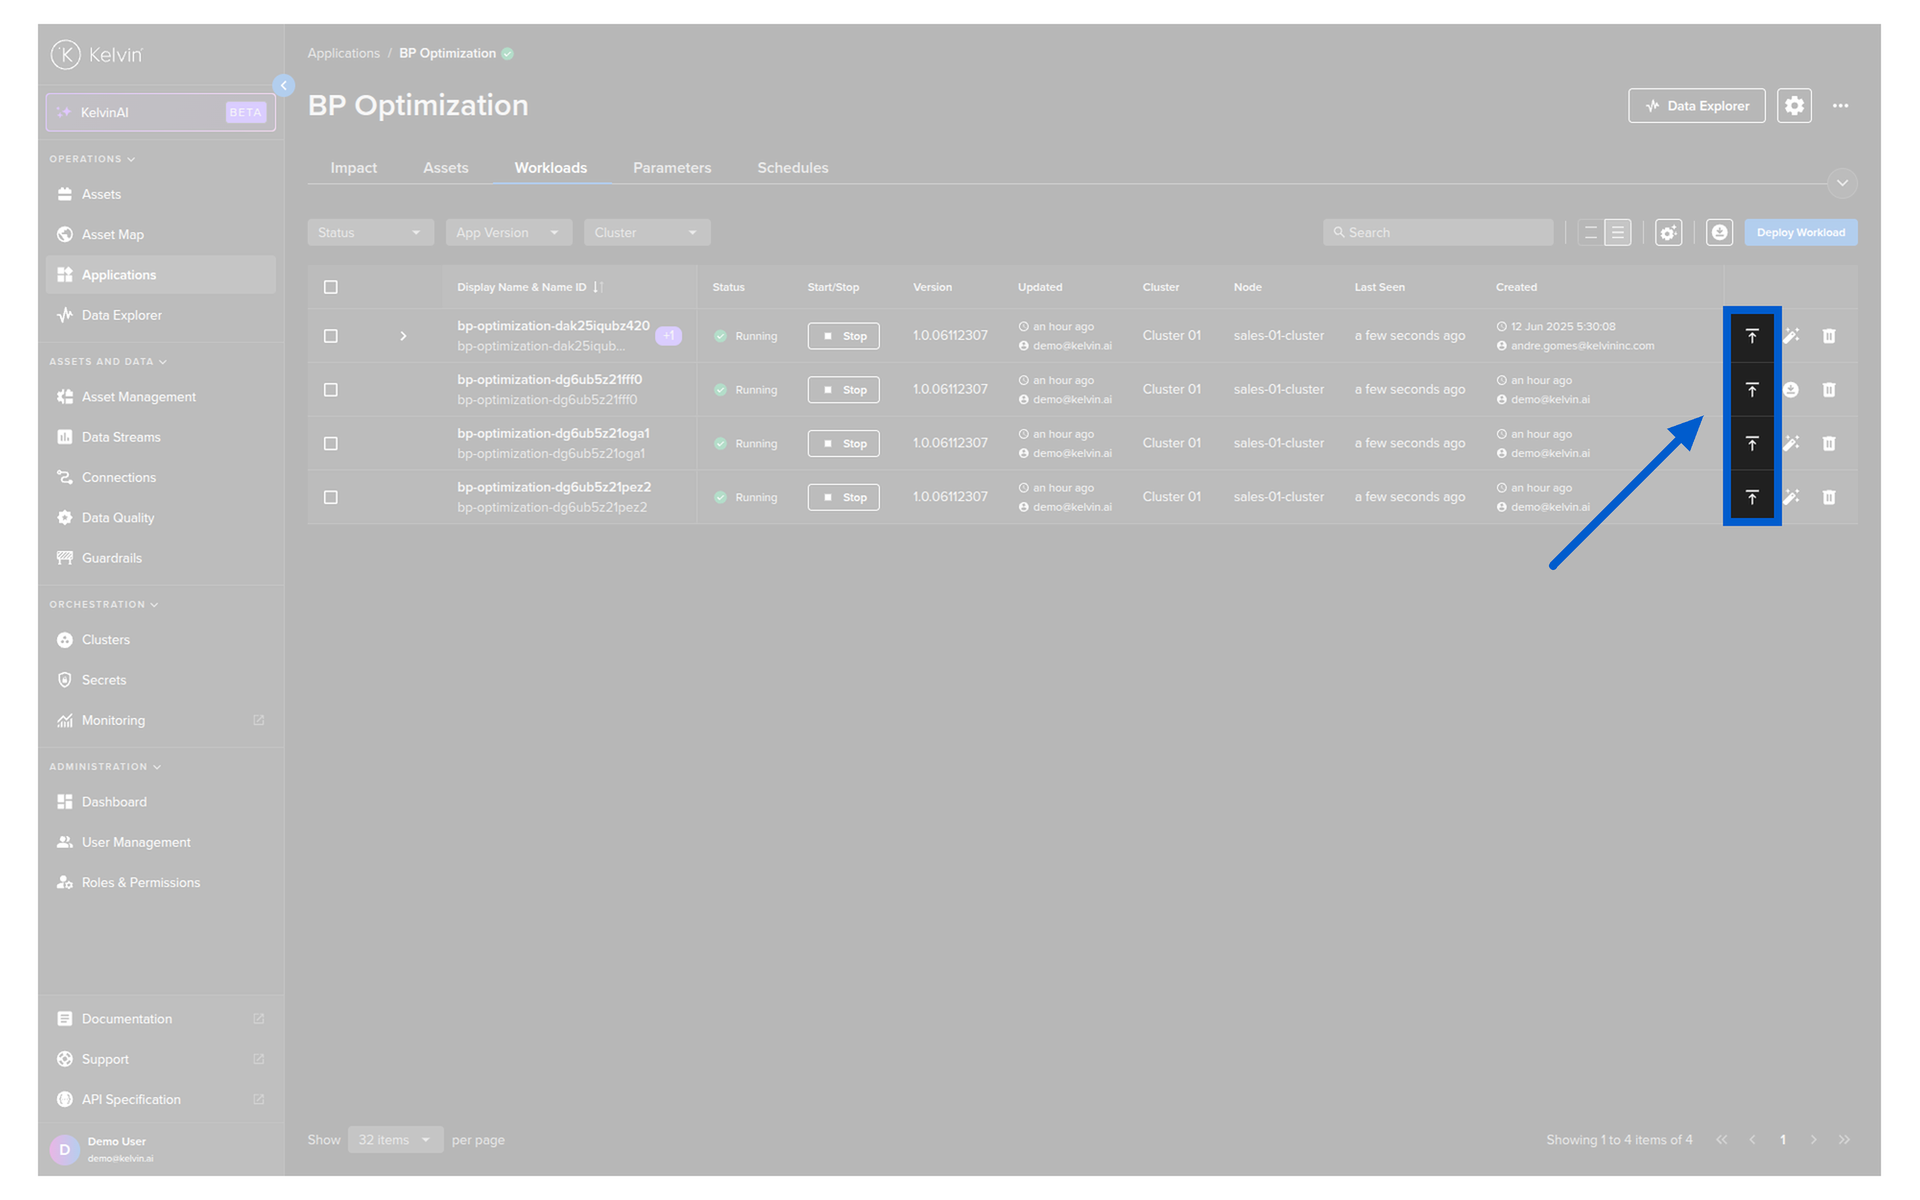1920x1200 pixels.
Task: Open application settings gear icon beside Data Explorer
Action: pyautogui.click(x=1794, y=106)
